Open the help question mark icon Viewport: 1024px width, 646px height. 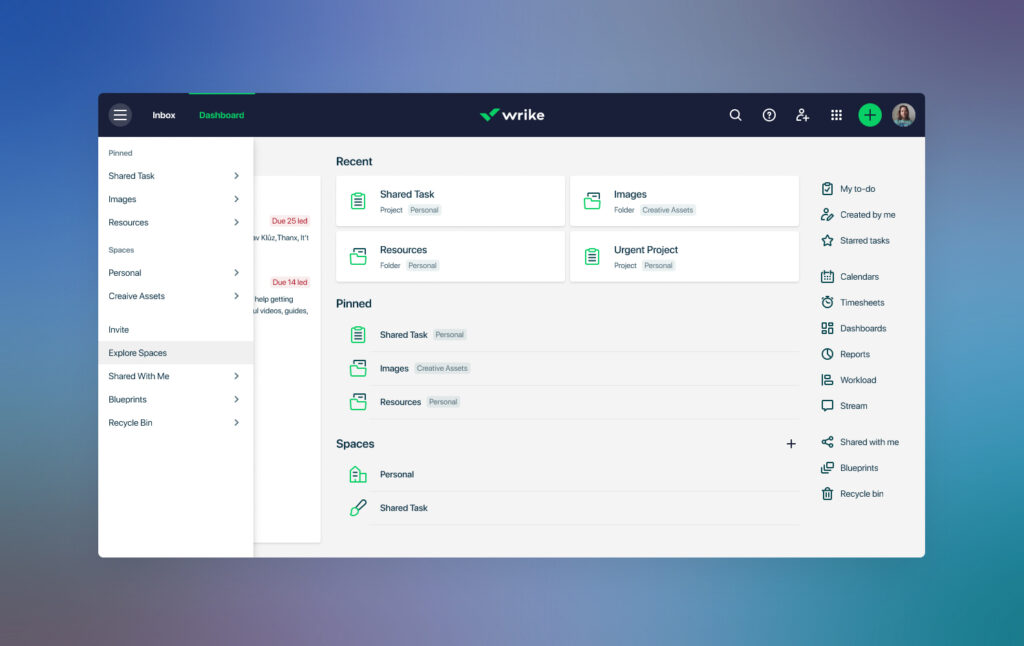tap(769, 115)
